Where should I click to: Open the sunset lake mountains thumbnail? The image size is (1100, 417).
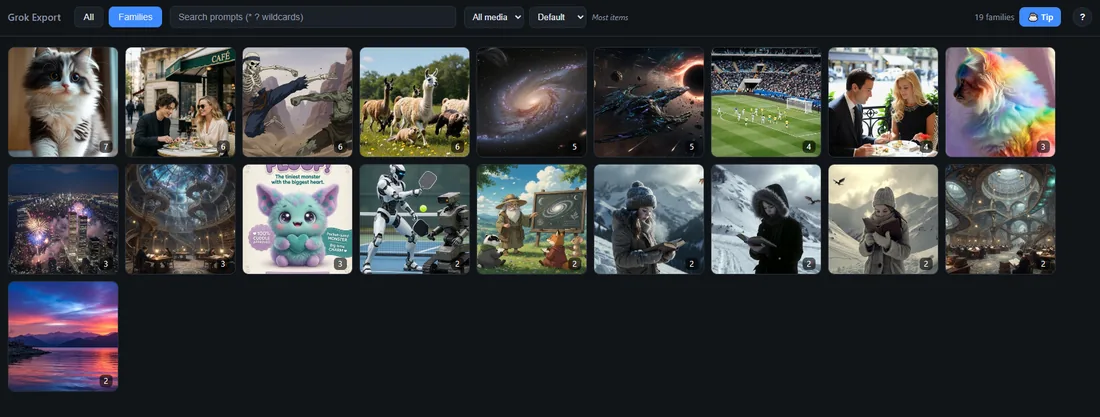[63, 336]
